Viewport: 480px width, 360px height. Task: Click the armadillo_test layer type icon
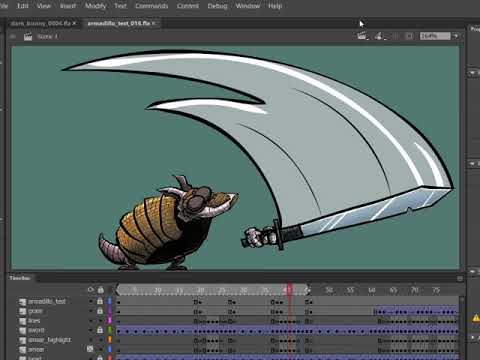(22, 302)
